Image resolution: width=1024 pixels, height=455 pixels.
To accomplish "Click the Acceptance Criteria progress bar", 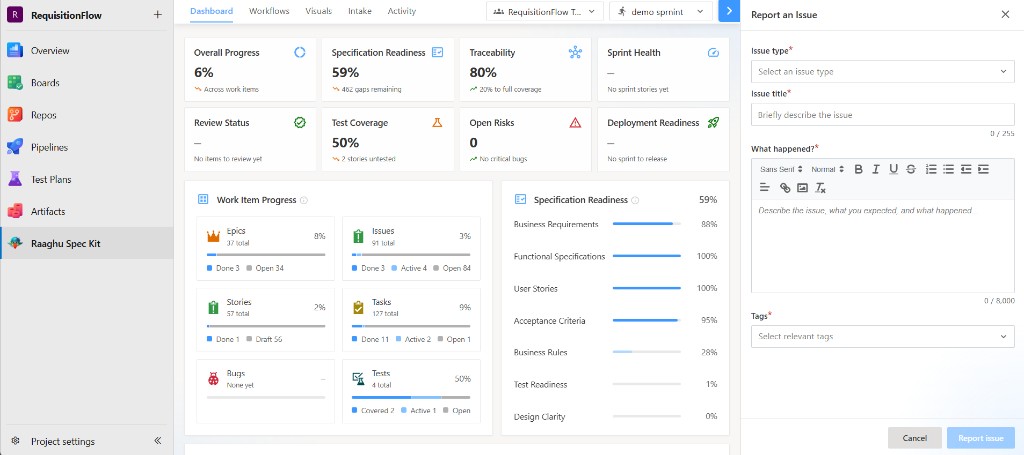I will coord(647,321).
